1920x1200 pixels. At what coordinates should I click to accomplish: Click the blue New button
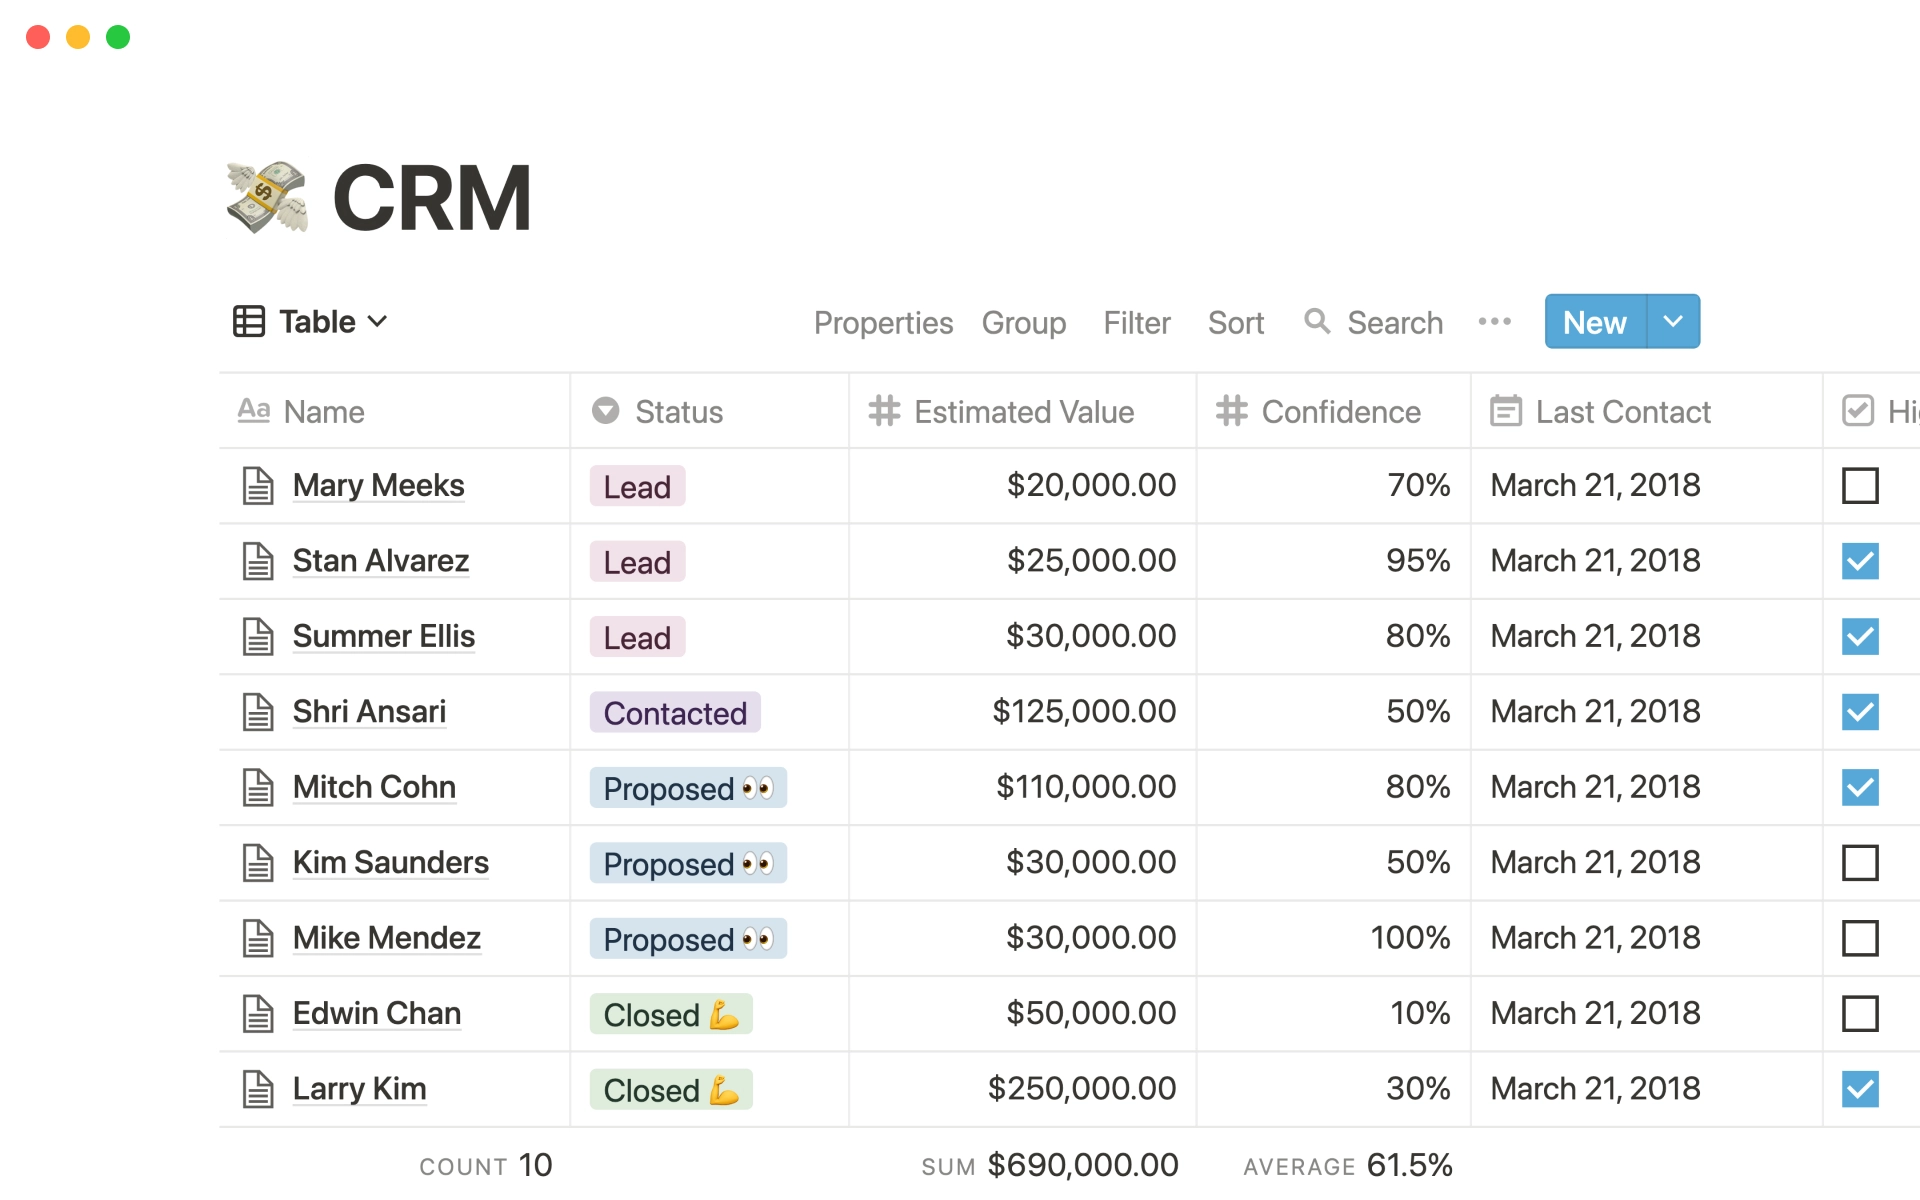[1595, 321]
